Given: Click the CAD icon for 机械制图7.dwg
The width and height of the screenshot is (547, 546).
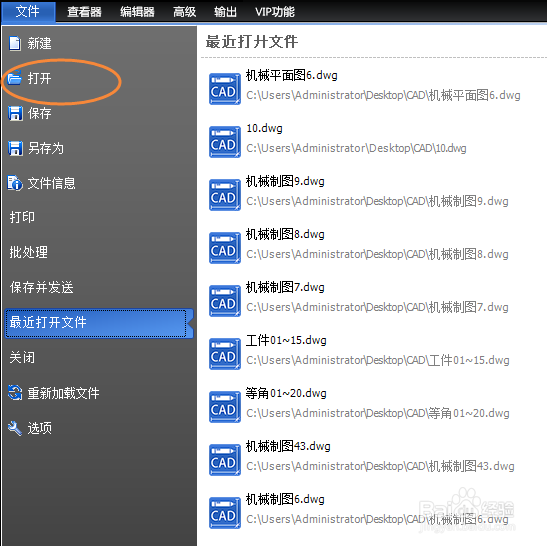Looking at the screenshot, I should point(225,301).
